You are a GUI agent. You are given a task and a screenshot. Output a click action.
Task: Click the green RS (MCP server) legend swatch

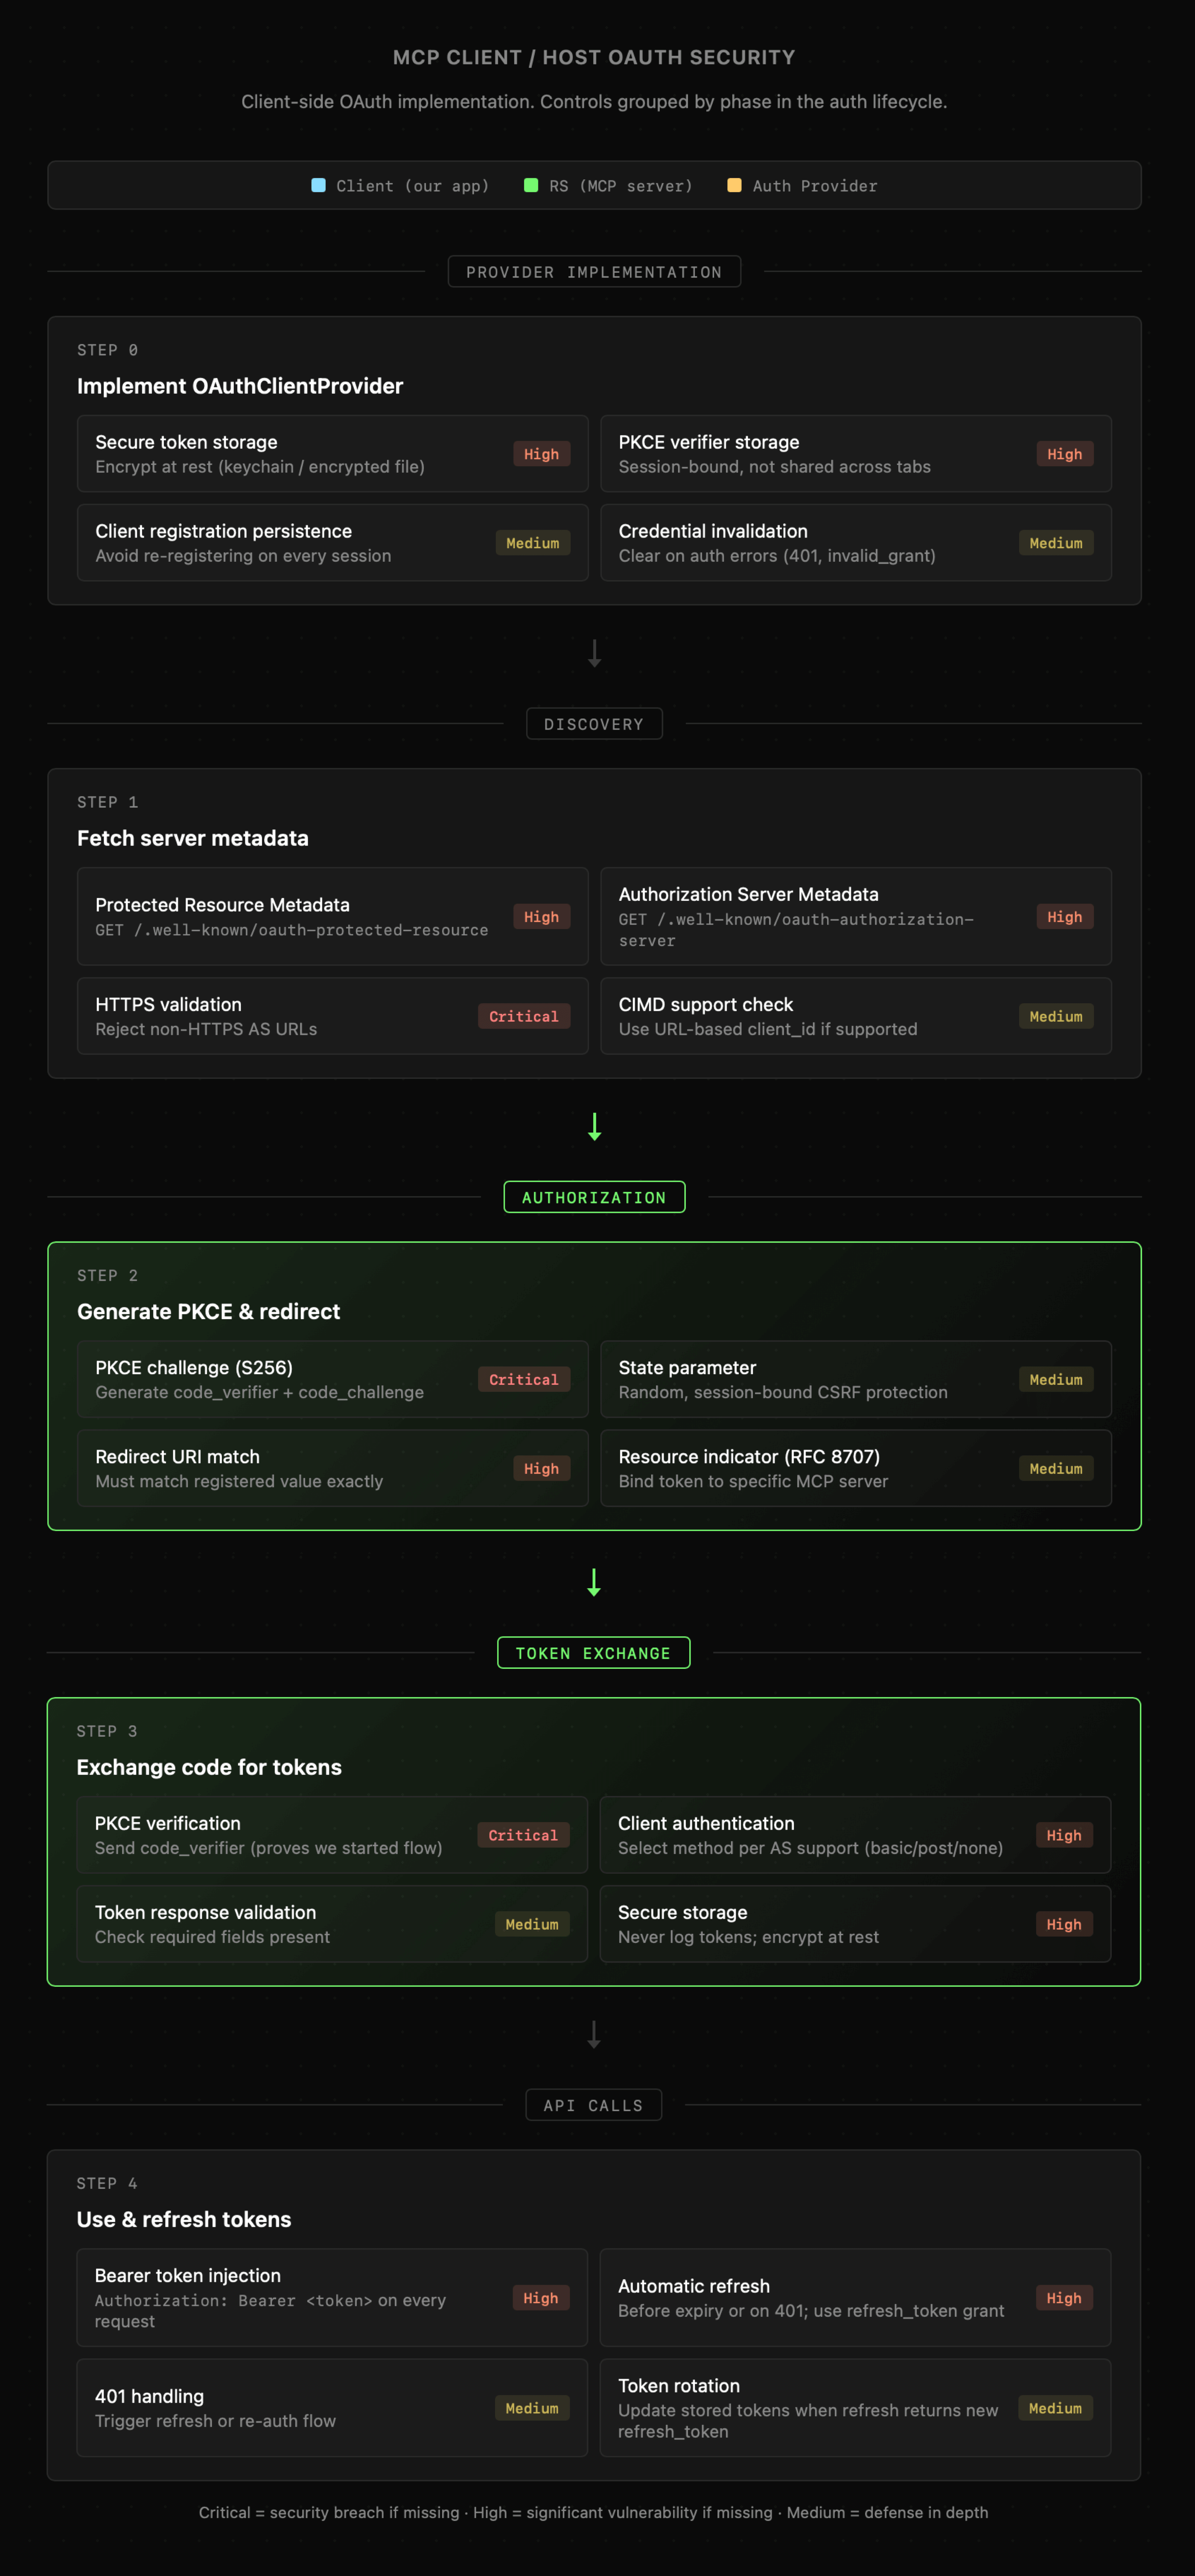(x=531, y=185)
